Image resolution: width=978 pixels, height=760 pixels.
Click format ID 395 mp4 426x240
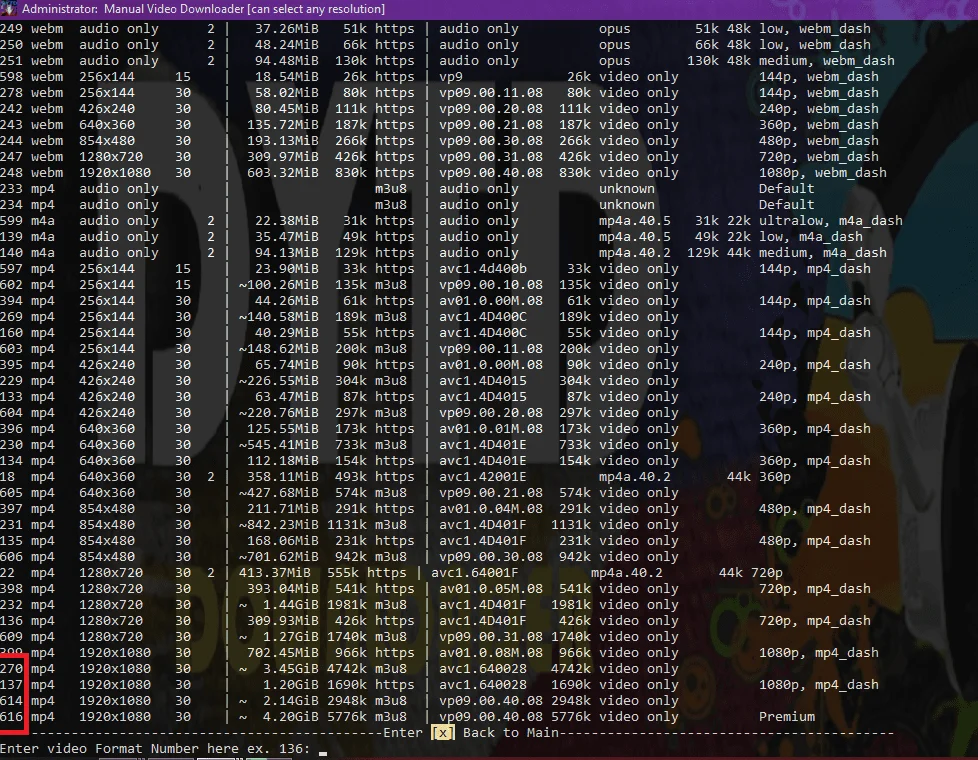pos(11,365)
